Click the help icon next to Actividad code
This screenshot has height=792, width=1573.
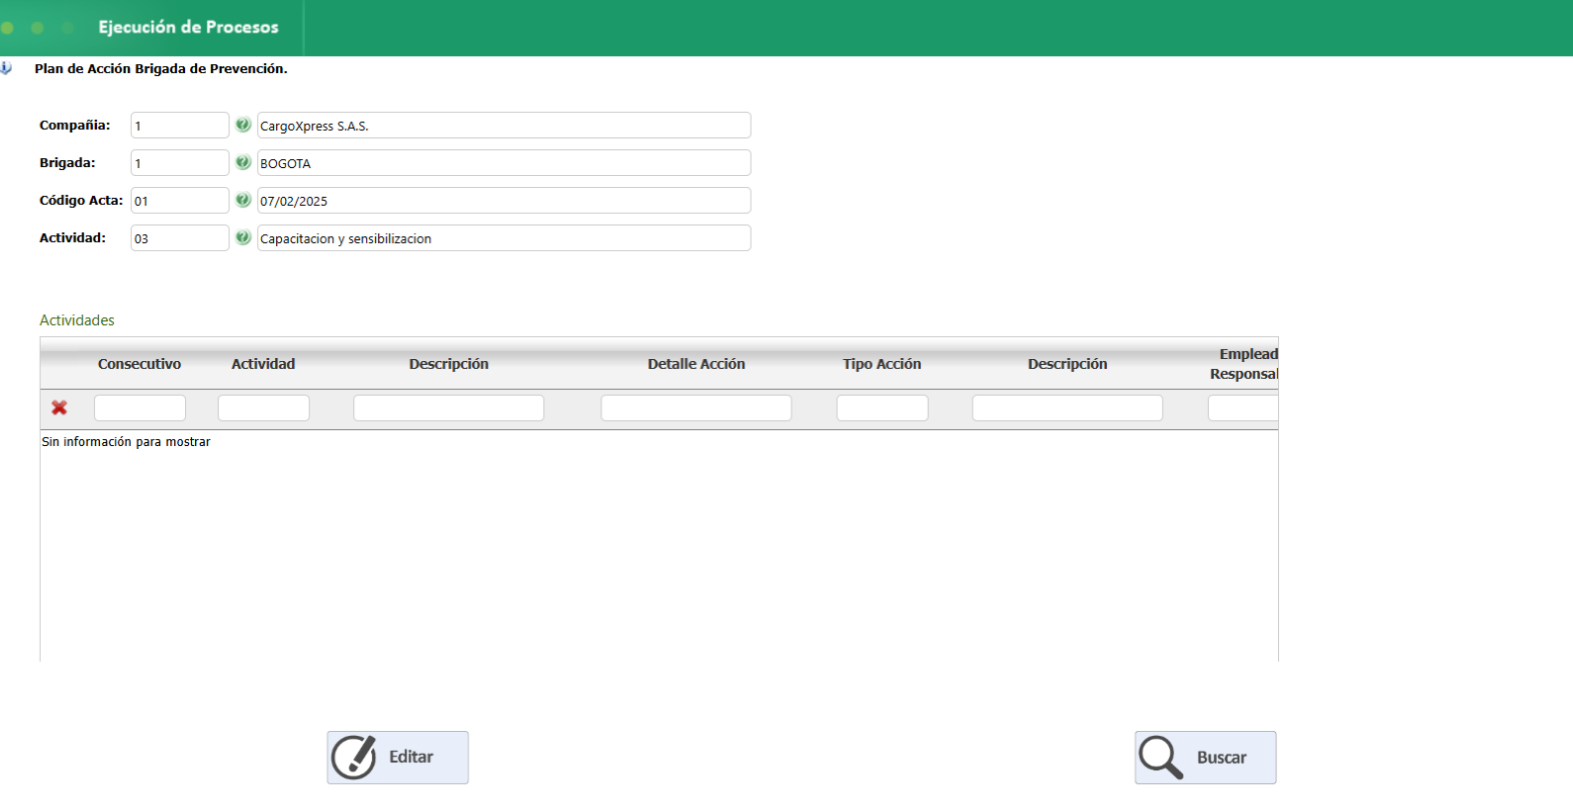(243, 238)
